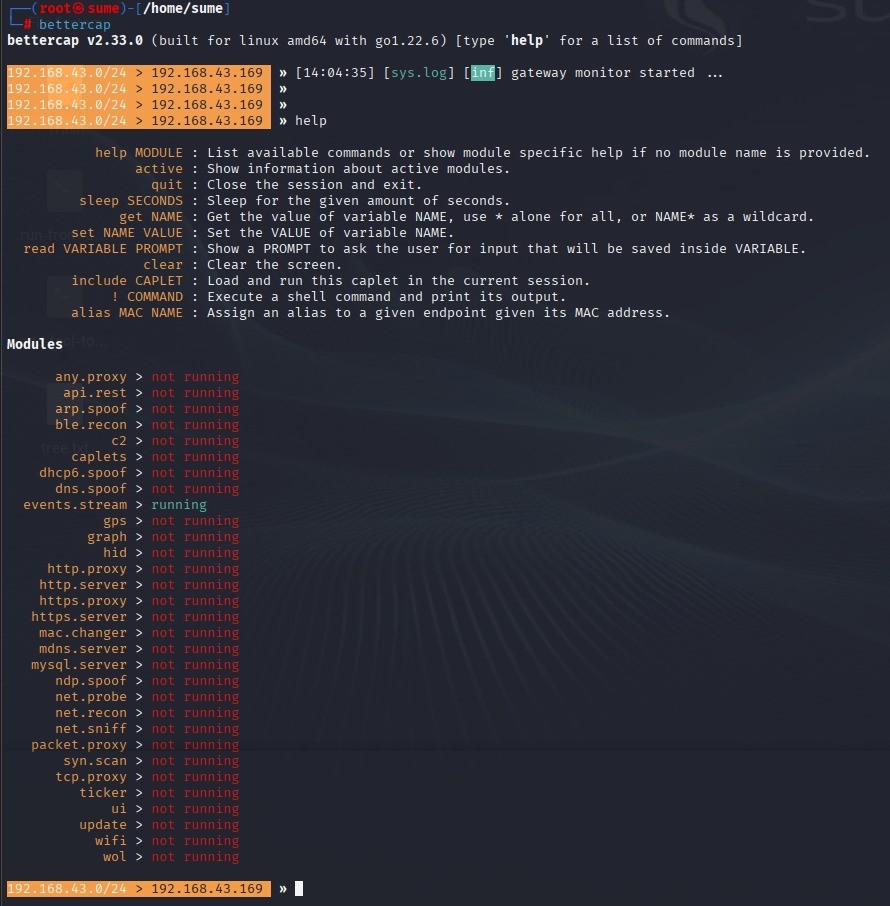Click the '[14:04:35]' timestamp
Image resolution: width=890 pixels, height=906 pixels.
coord(335,73)
